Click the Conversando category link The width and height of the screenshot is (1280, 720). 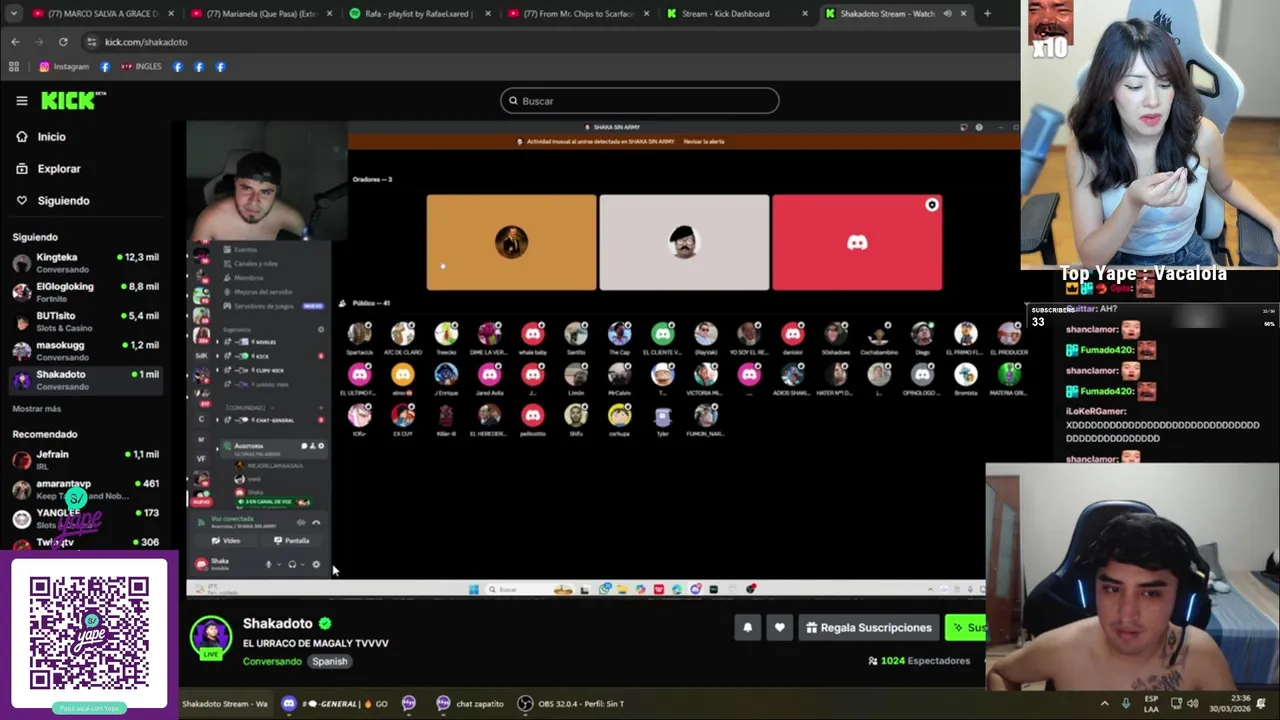272,661
